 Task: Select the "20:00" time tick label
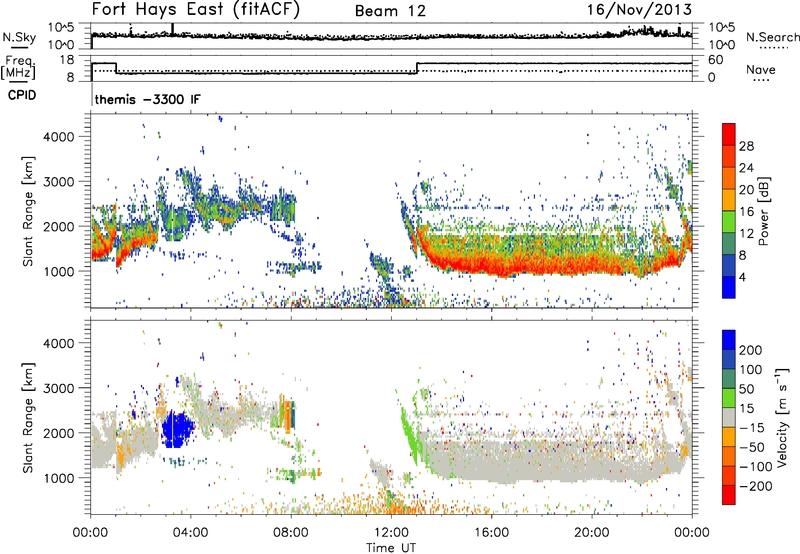(x=591, y=533)
